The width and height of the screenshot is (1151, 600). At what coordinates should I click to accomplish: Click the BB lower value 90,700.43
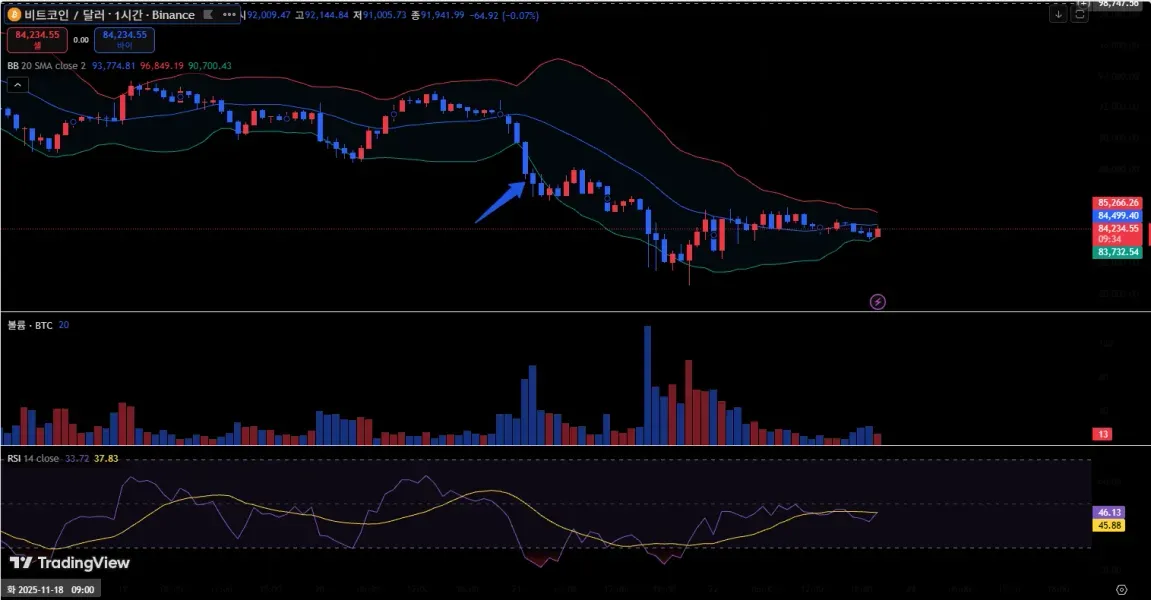[x=209, y=66]
